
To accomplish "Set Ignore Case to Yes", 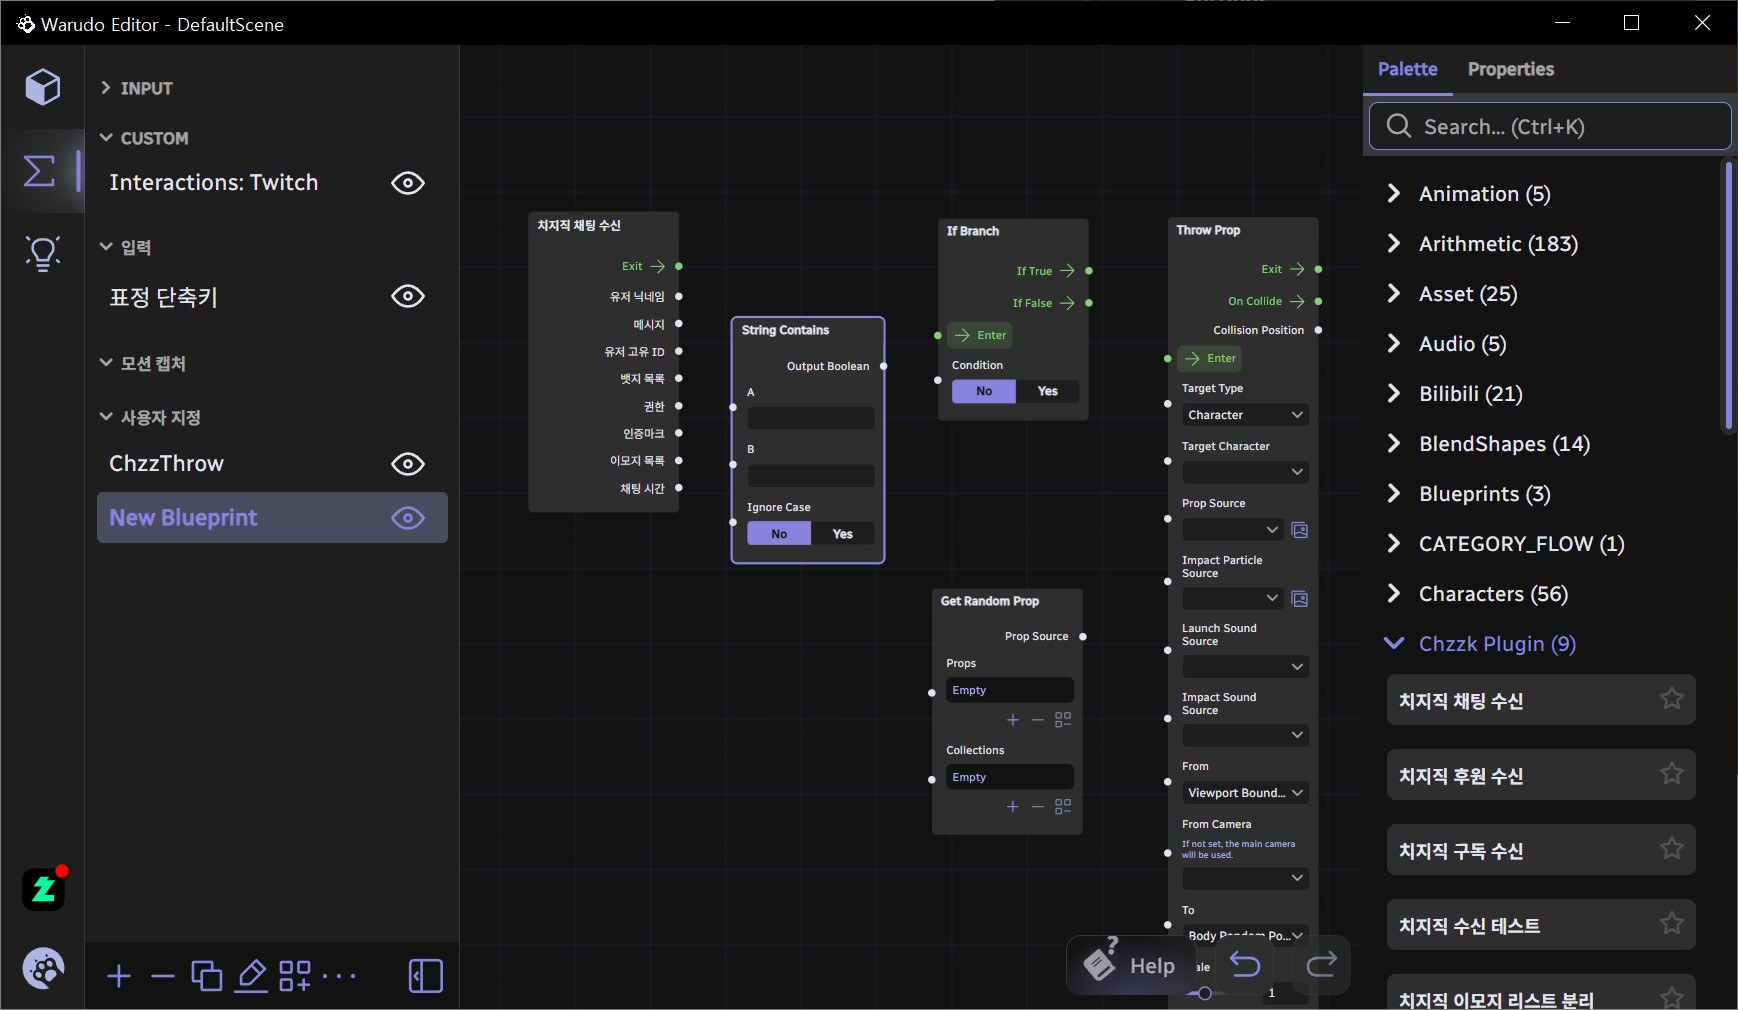I will click(843, 534).
